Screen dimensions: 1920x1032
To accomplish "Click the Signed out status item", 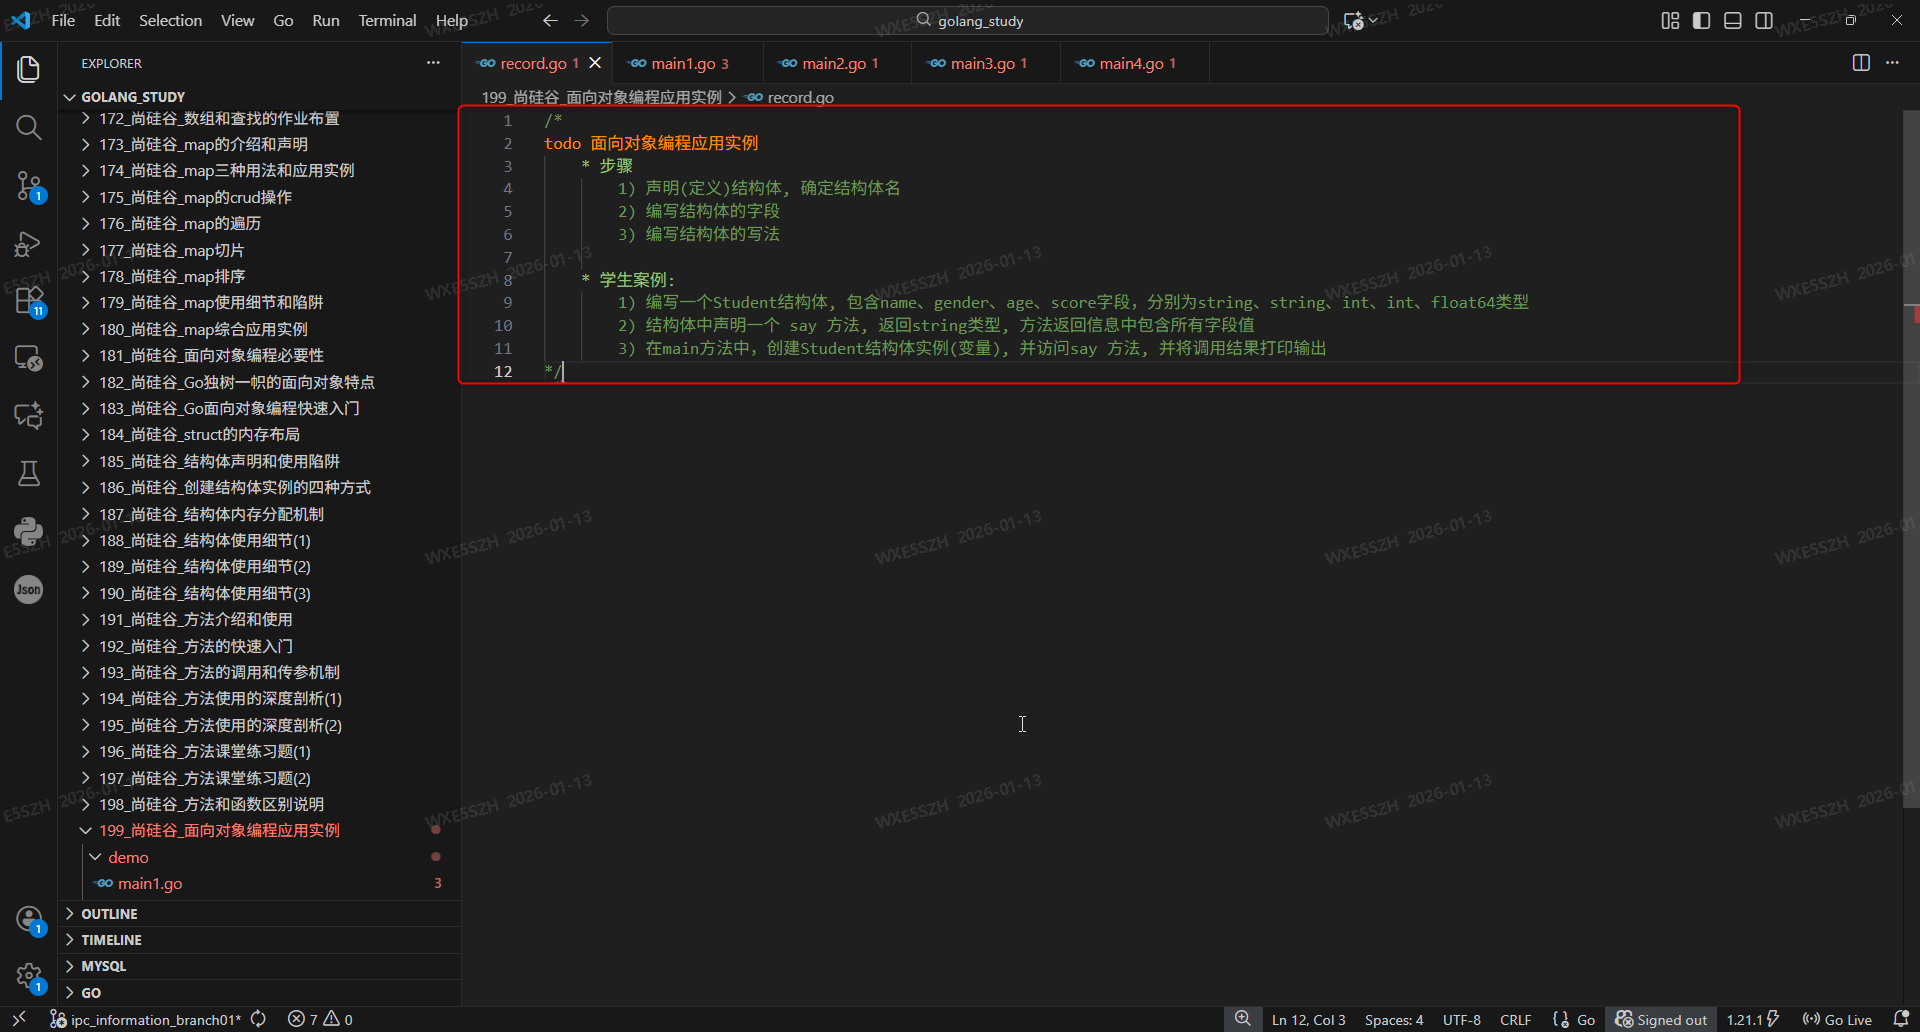I will coord(1661,1019).
